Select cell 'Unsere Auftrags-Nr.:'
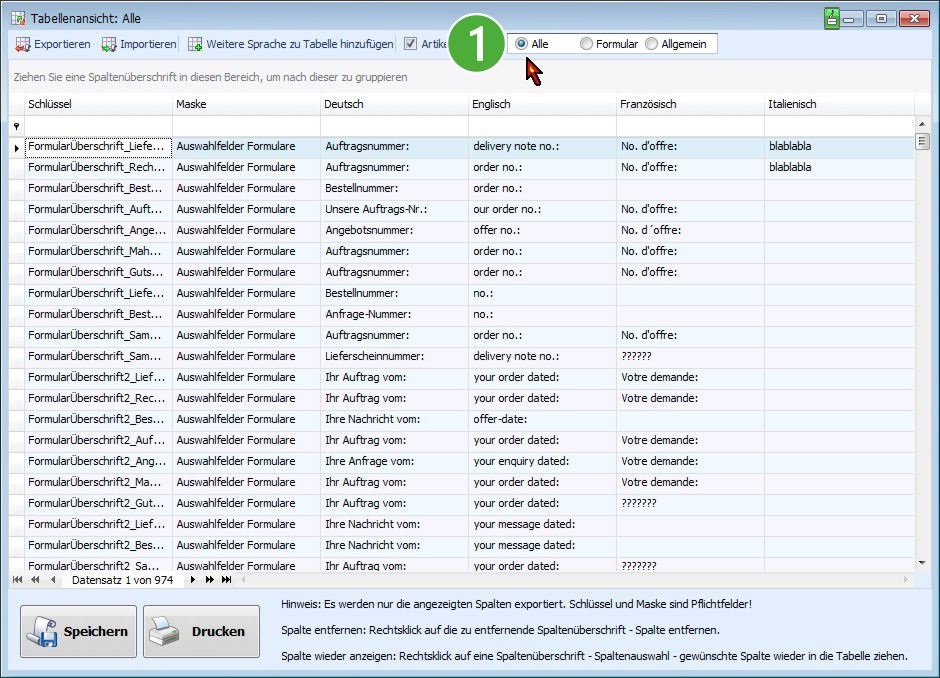This screenshot has height=678, width=940. point(394,209)
